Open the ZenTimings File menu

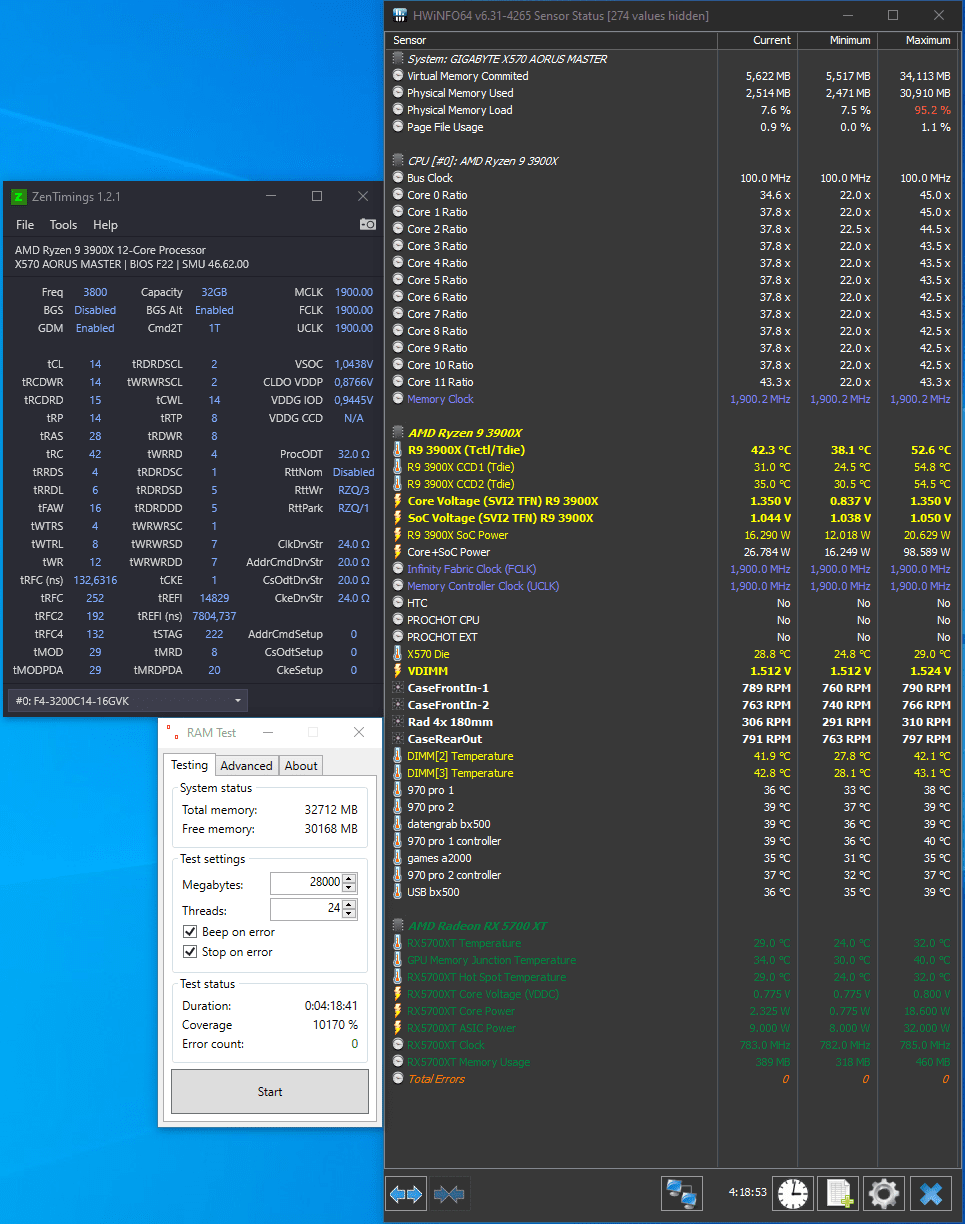tap(25, 225)
